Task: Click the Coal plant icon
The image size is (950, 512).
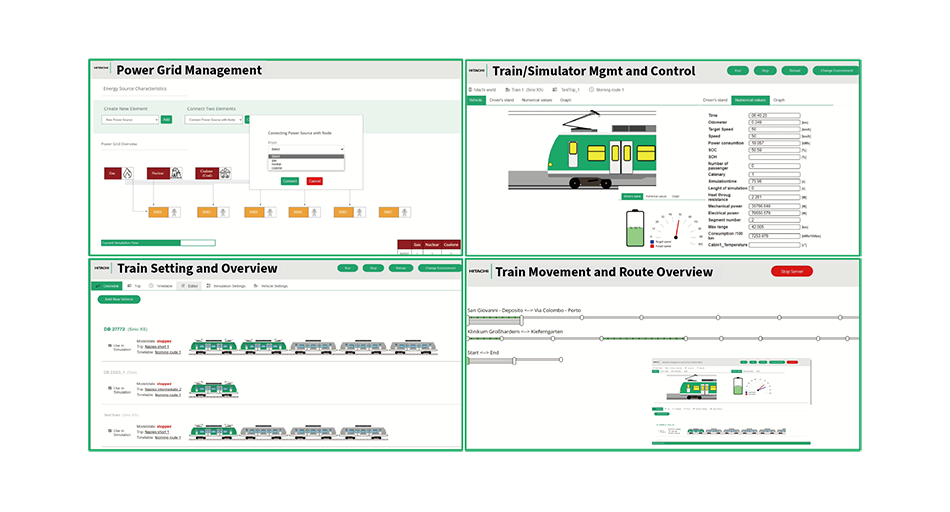Action: point(225,173)
